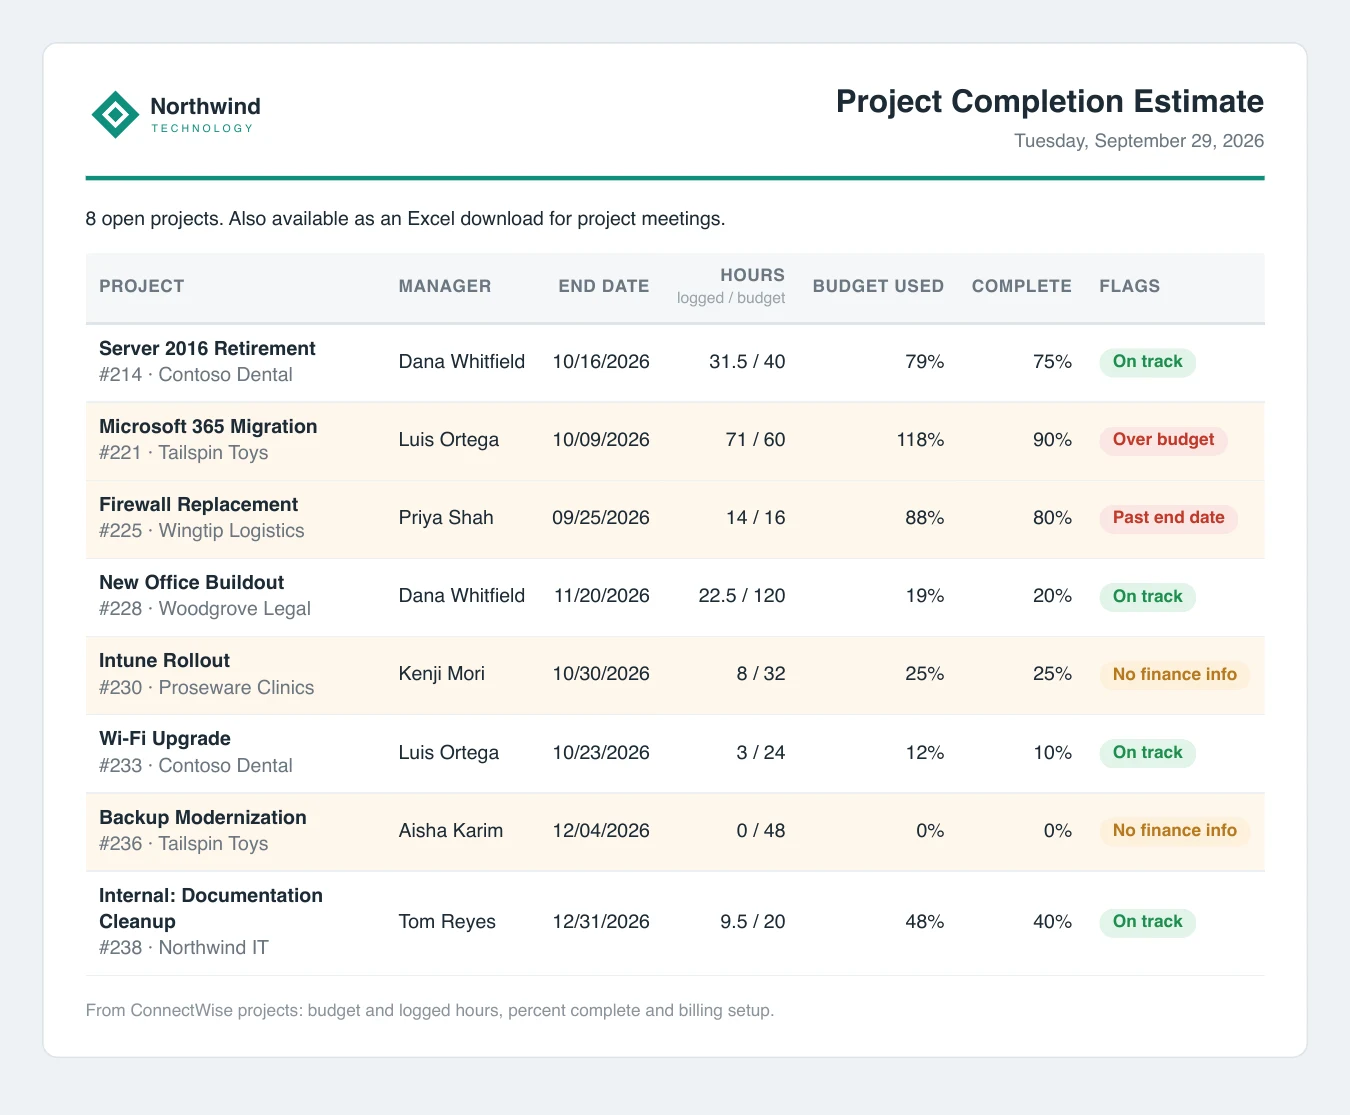Click On track badge for Documentation Cleanup
This screenshot has width=1350, height=1115.
(x=1147, y=922)
